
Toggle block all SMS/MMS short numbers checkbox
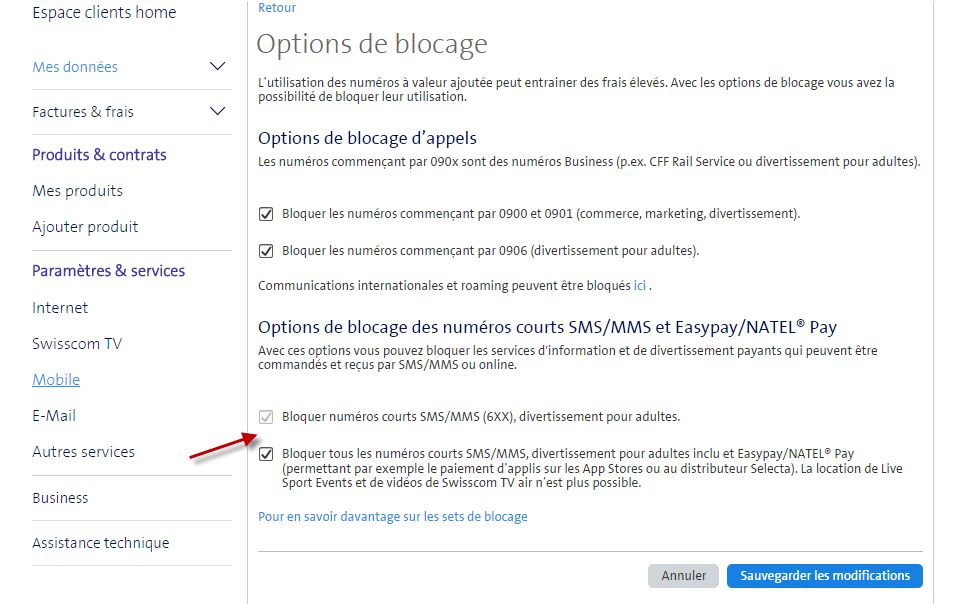[266, 454]
